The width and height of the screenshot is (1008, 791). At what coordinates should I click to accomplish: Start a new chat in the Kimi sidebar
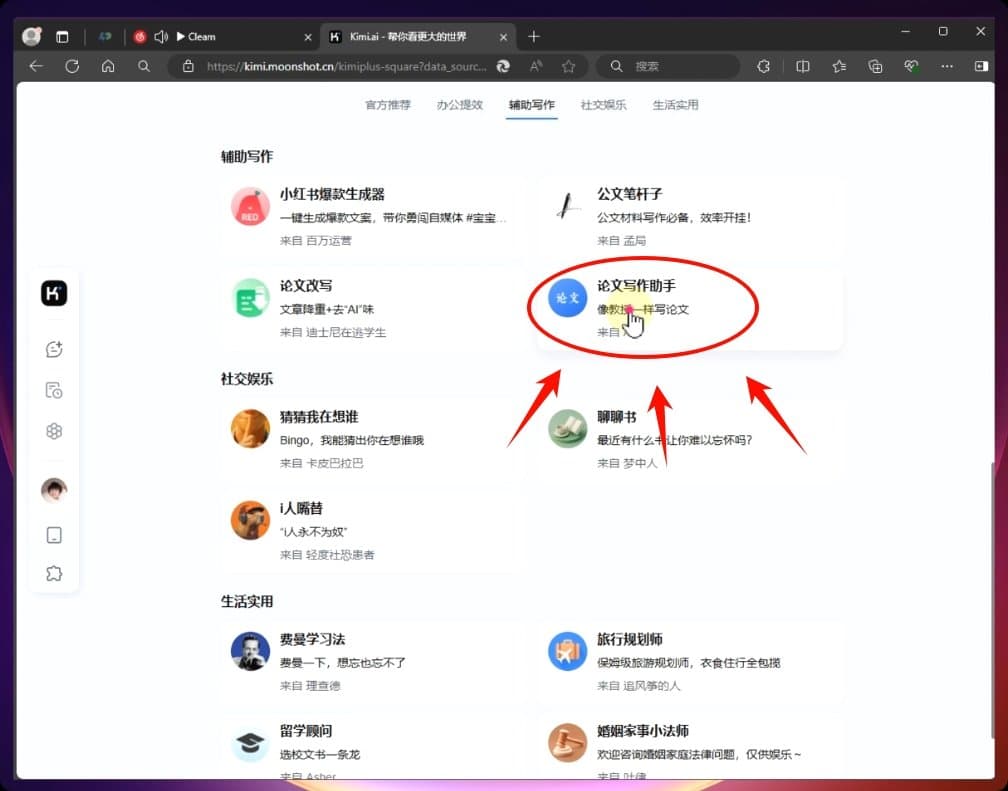coord(54,349)
